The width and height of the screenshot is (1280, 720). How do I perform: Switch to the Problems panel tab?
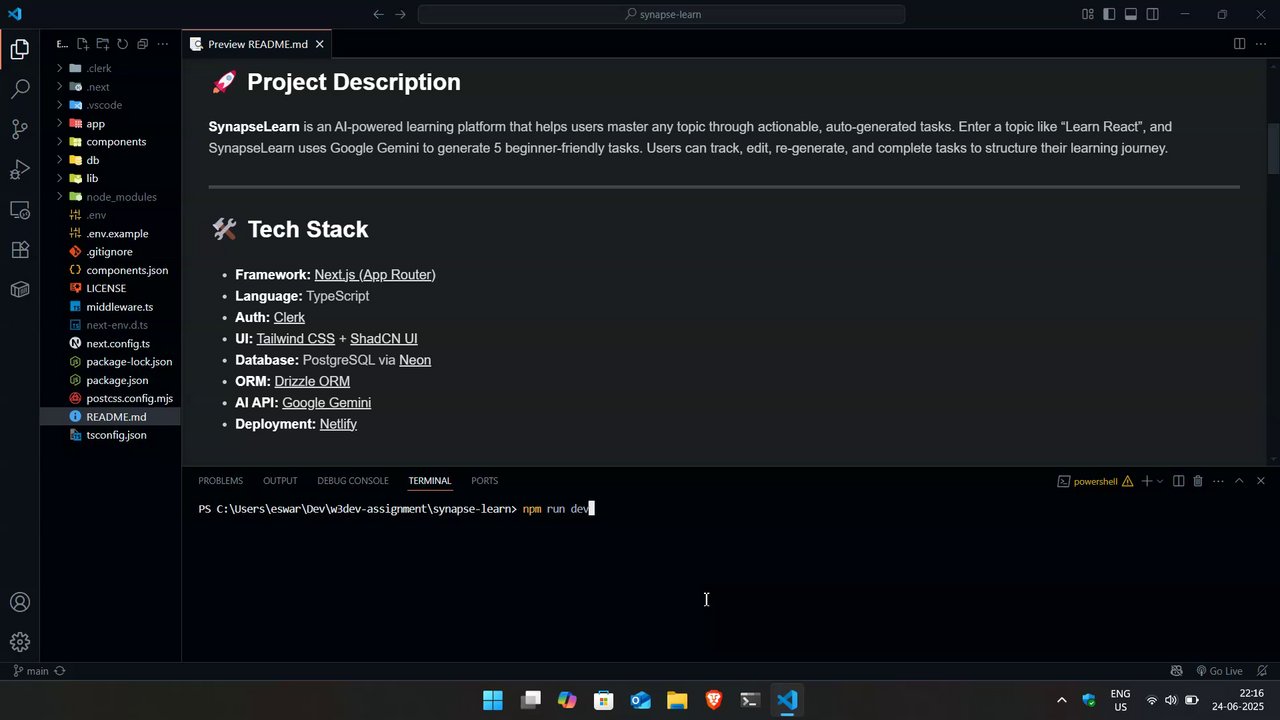pos(220,481)
